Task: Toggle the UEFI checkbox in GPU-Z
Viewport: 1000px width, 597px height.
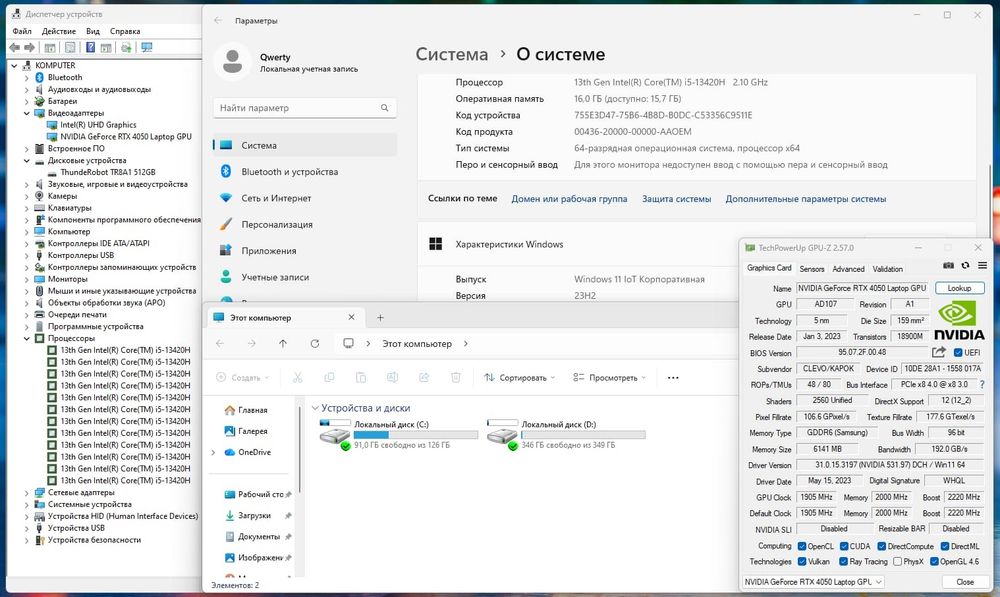Action: [x=958, y=353]
